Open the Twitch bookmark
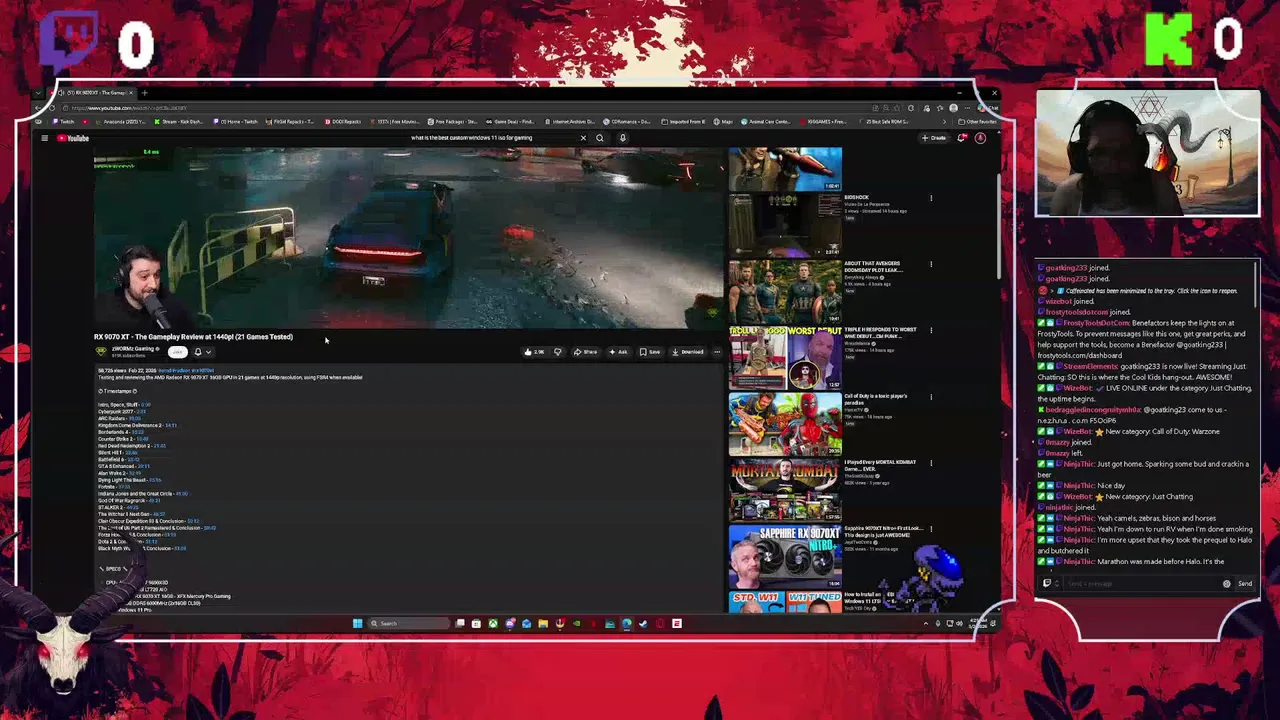 (x=62, y=122)
